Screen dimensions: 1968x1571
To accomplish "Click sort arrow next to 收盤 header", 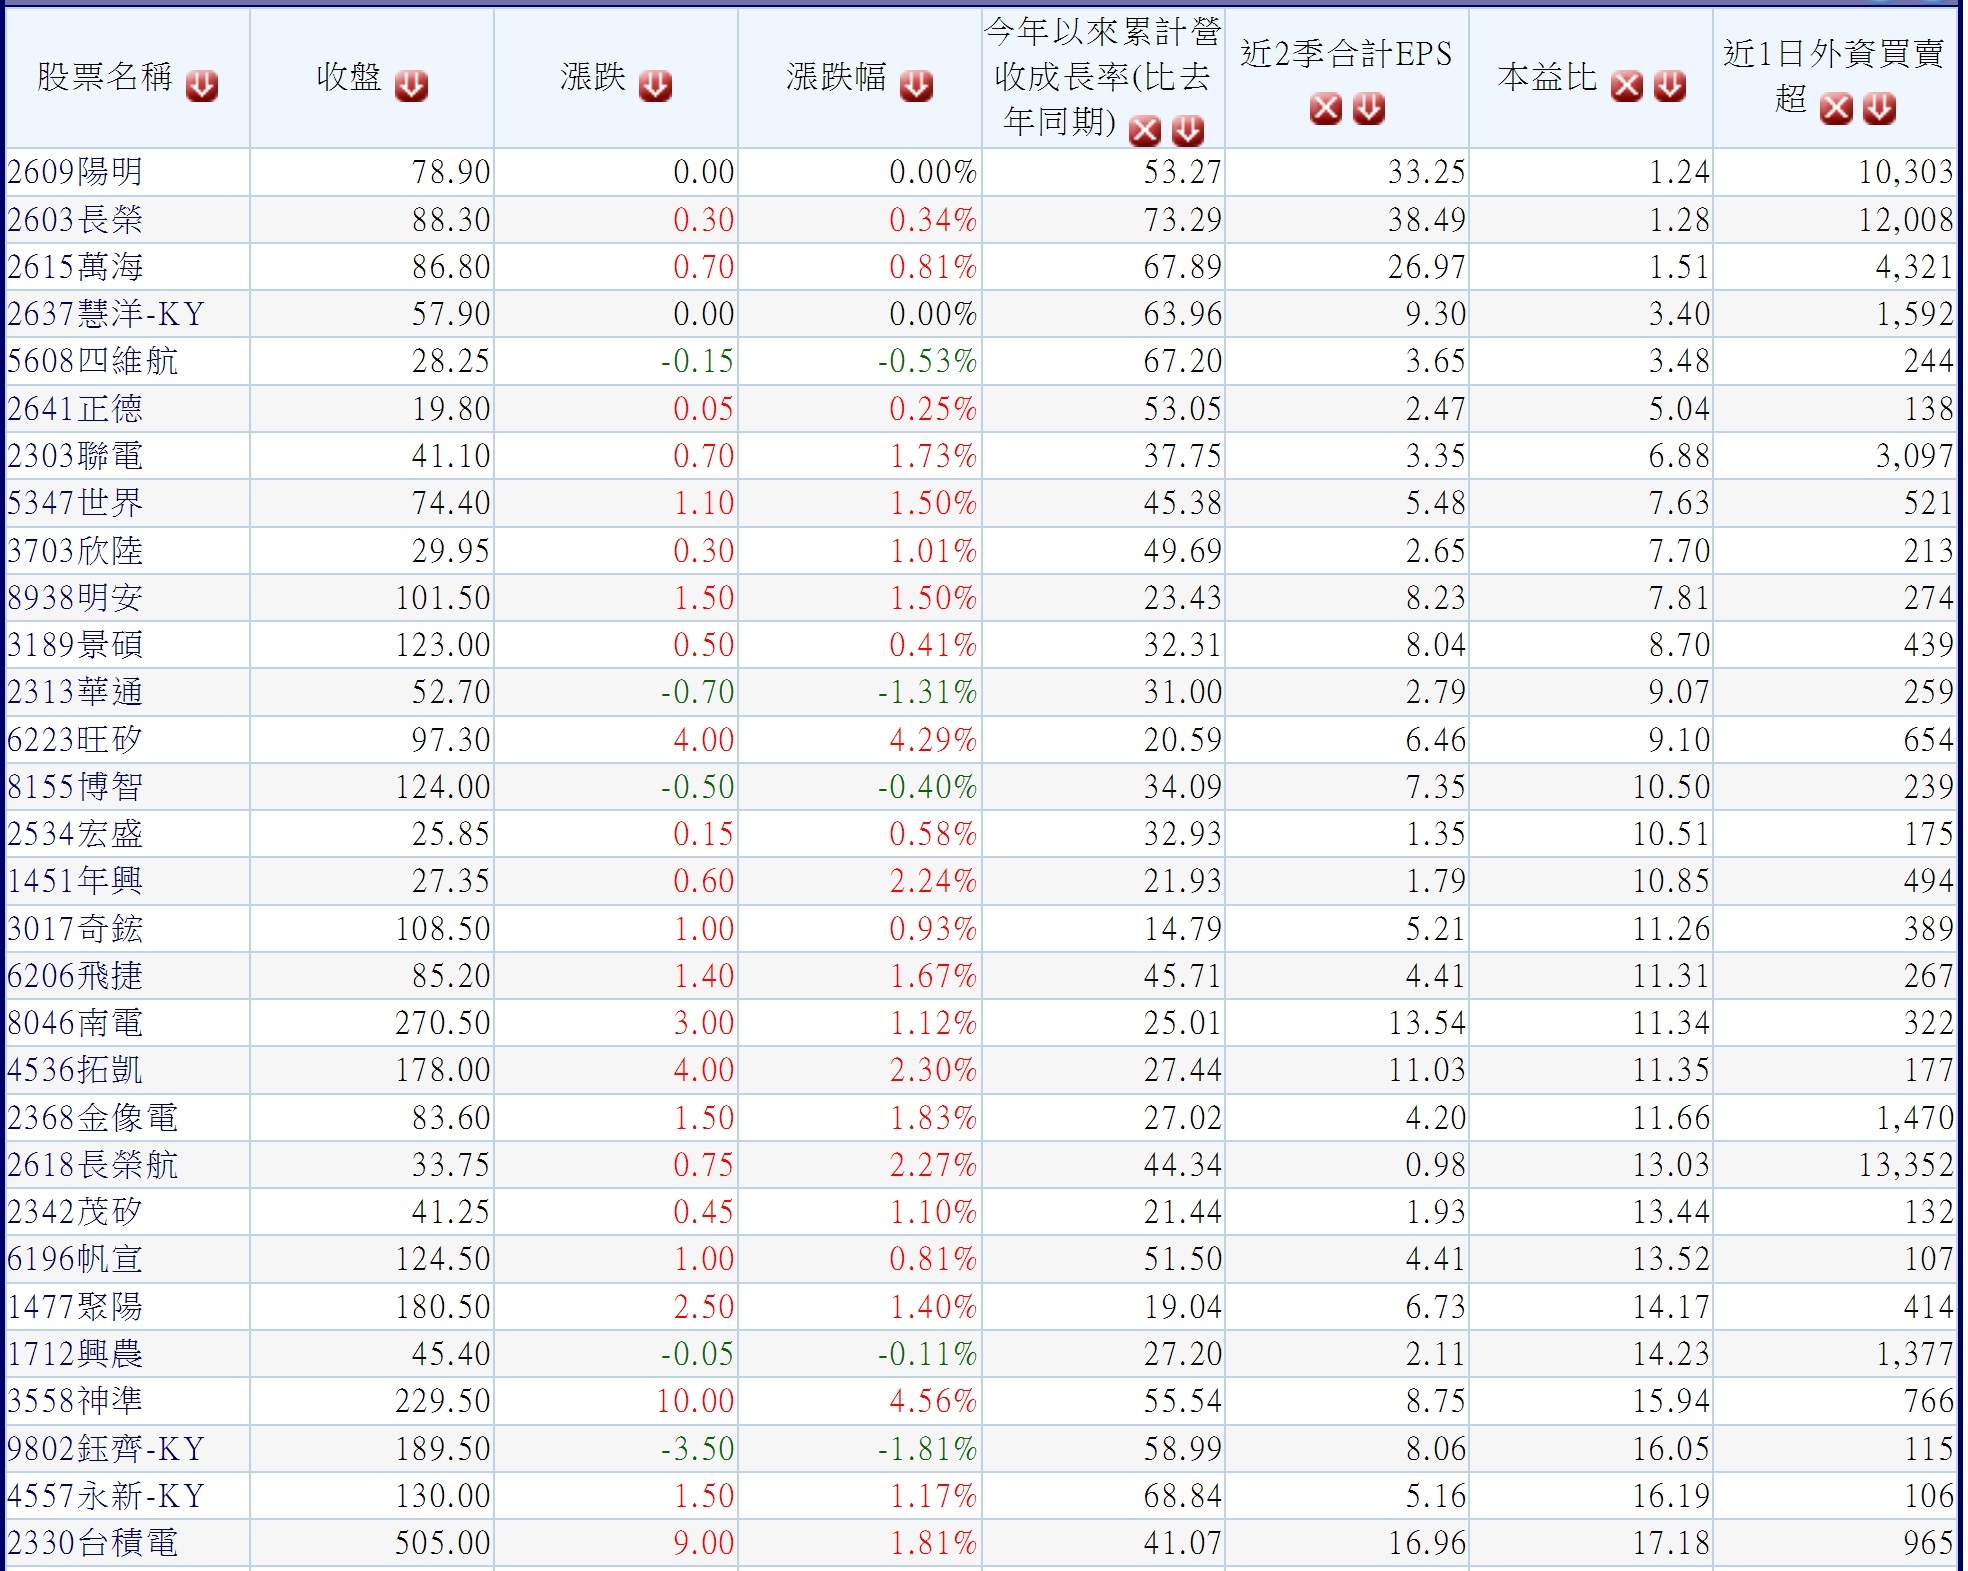I will coord(411,86).
